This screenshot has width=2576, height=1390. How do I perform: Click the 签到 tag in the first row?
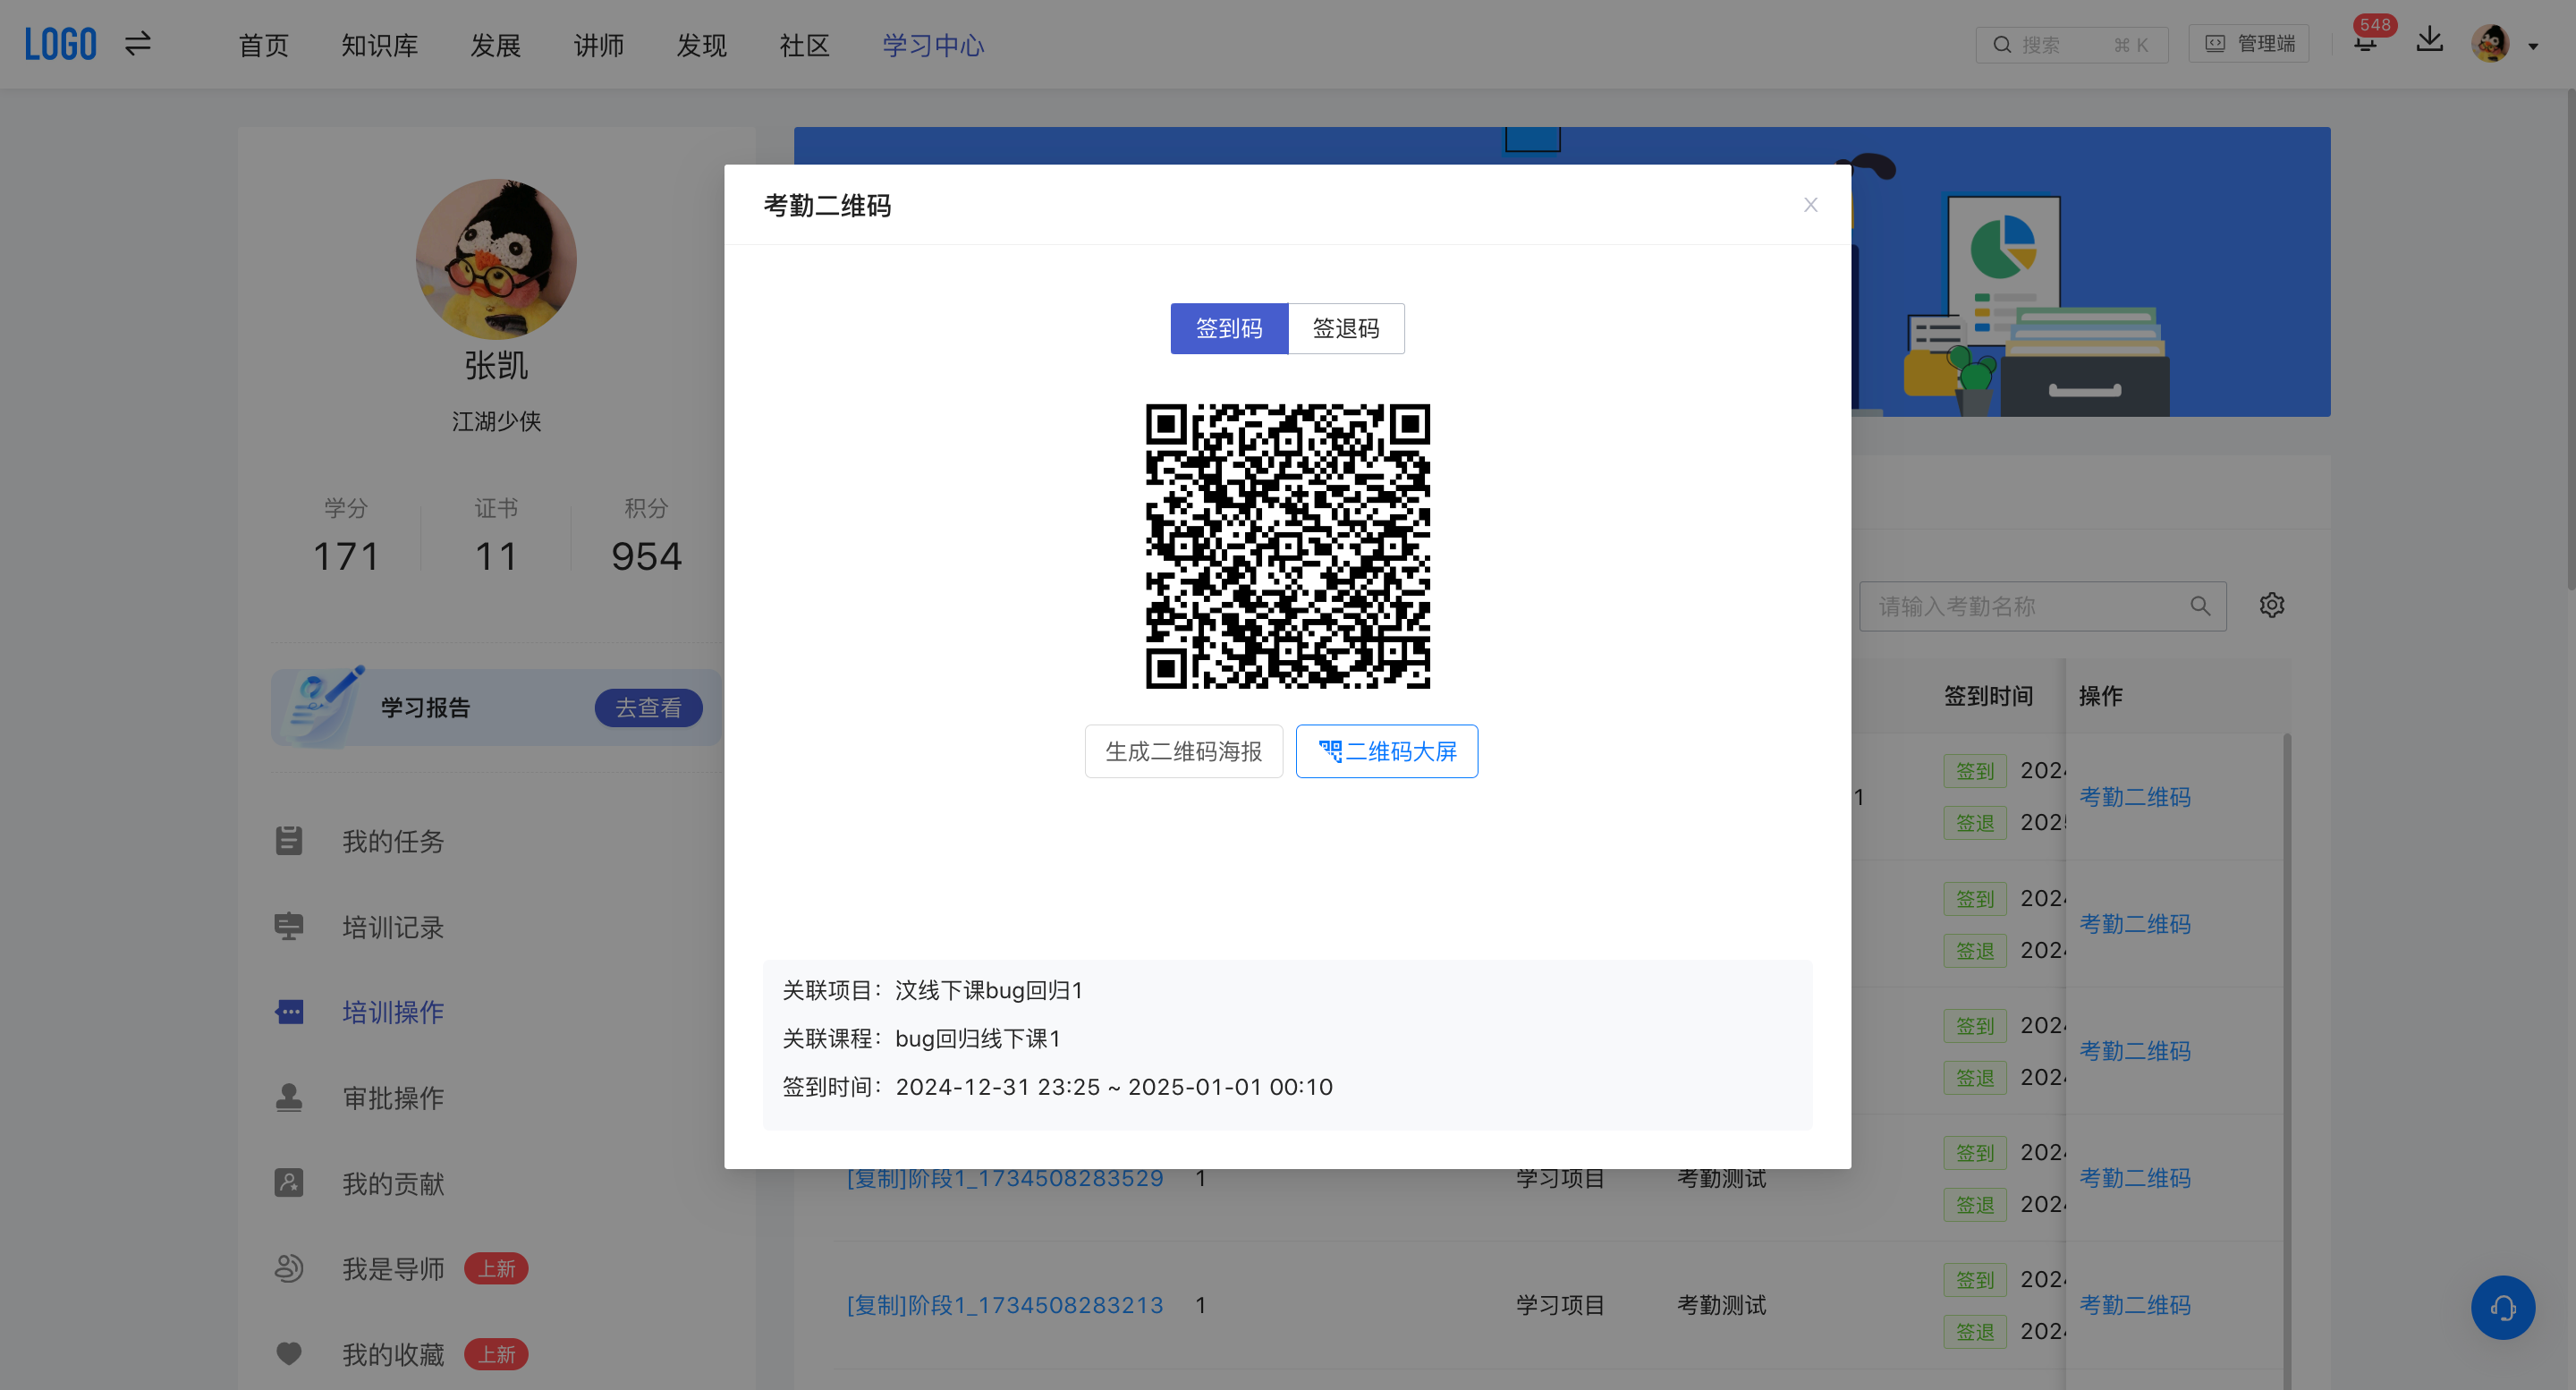[1975, 771]
